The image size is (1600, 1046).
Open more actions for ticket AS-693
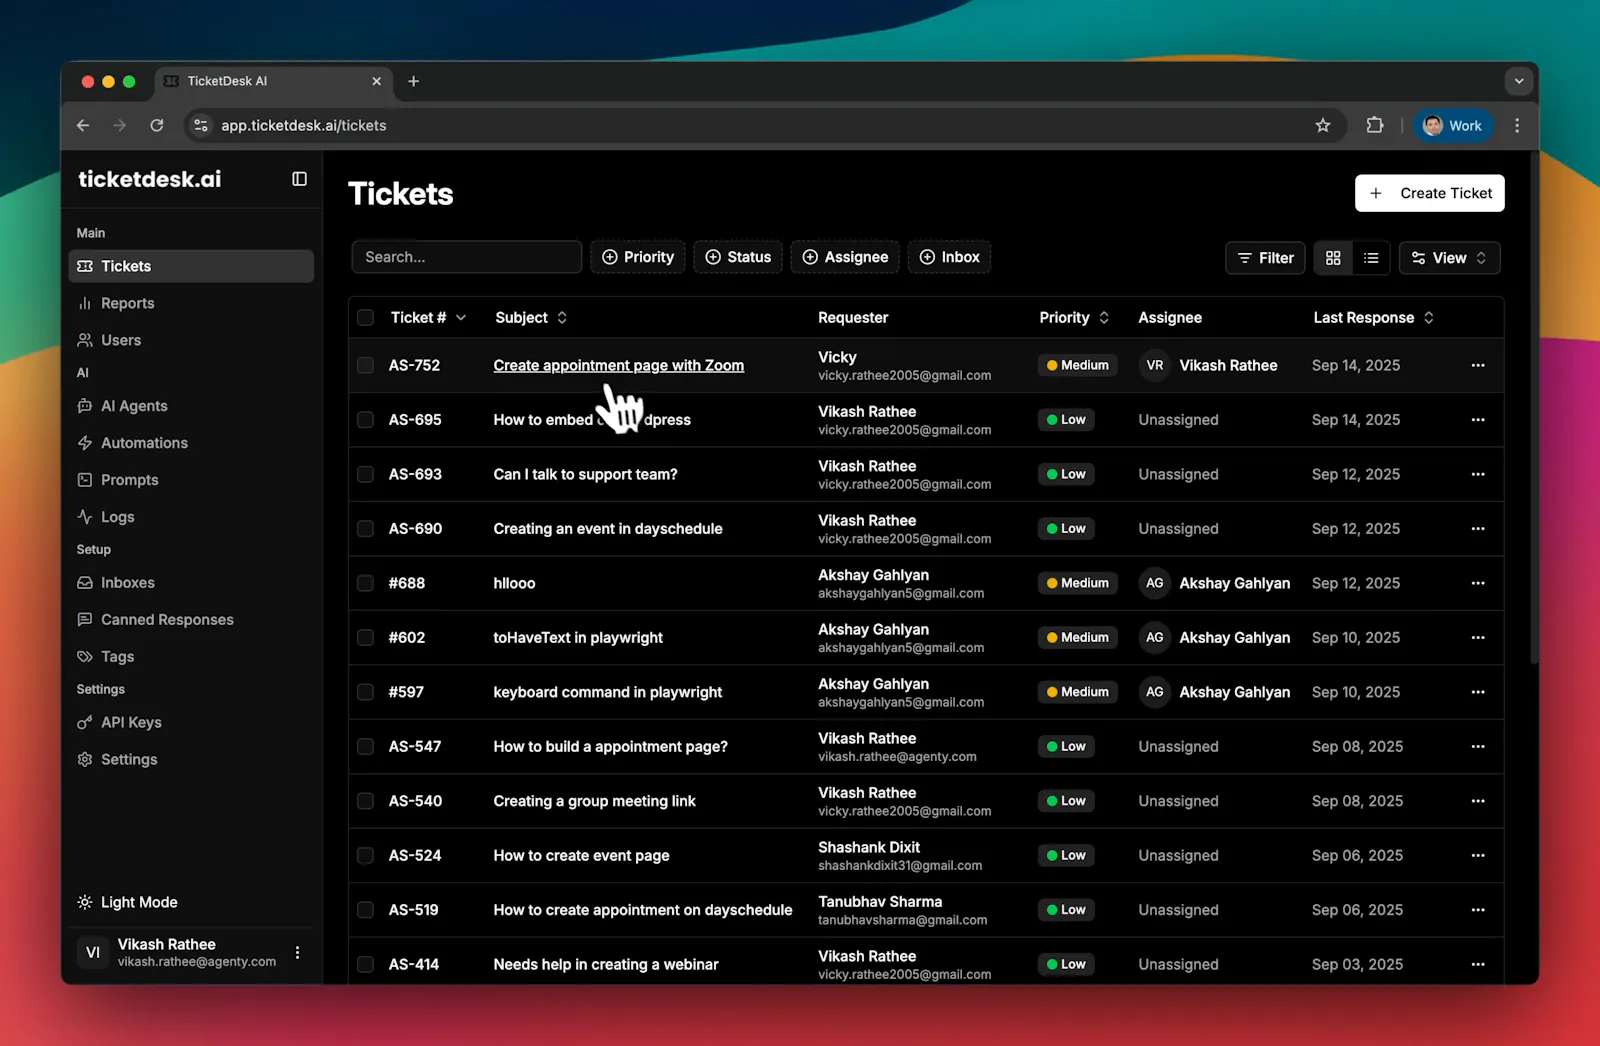[x=1478, y=474]
